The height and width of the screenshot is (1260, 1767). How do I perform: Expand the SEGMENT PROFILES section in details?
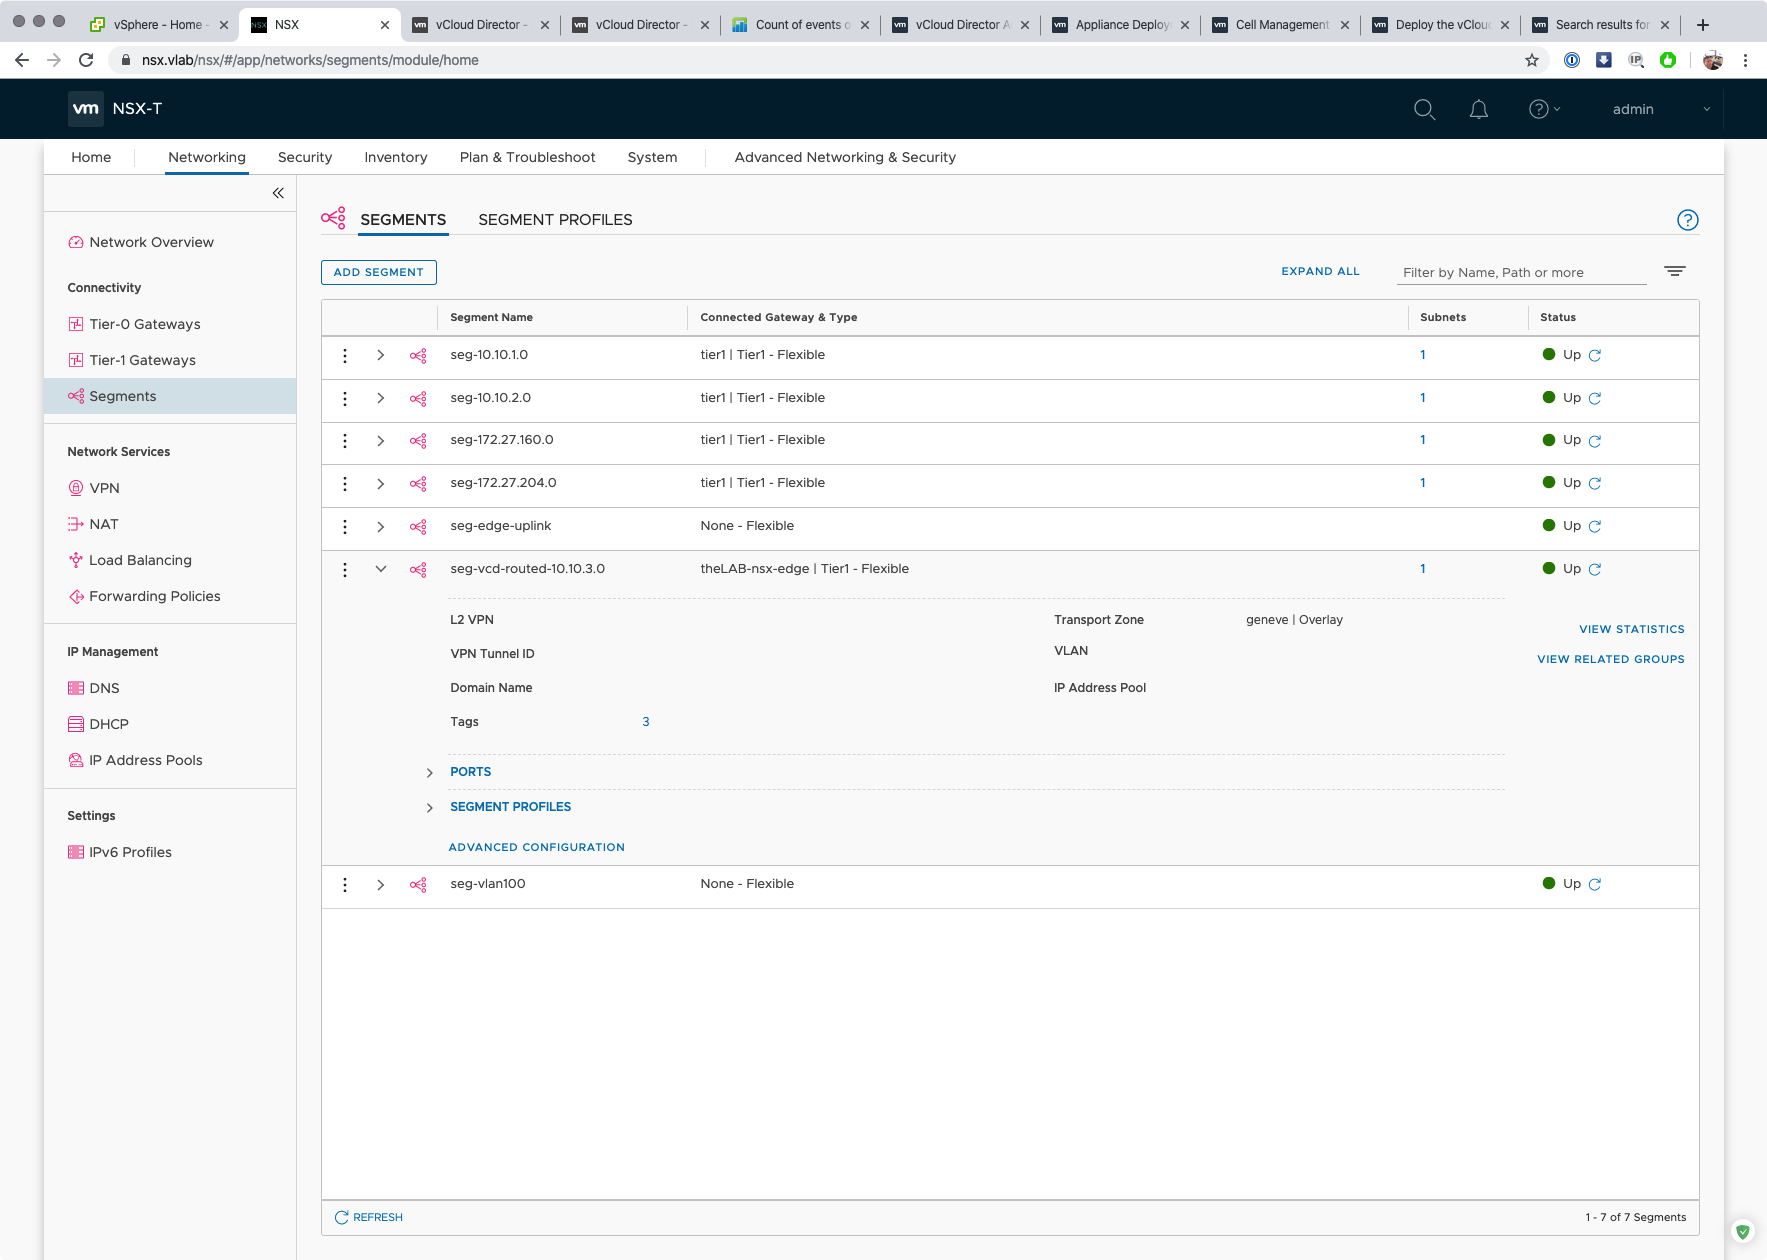[x=430, y=808]
